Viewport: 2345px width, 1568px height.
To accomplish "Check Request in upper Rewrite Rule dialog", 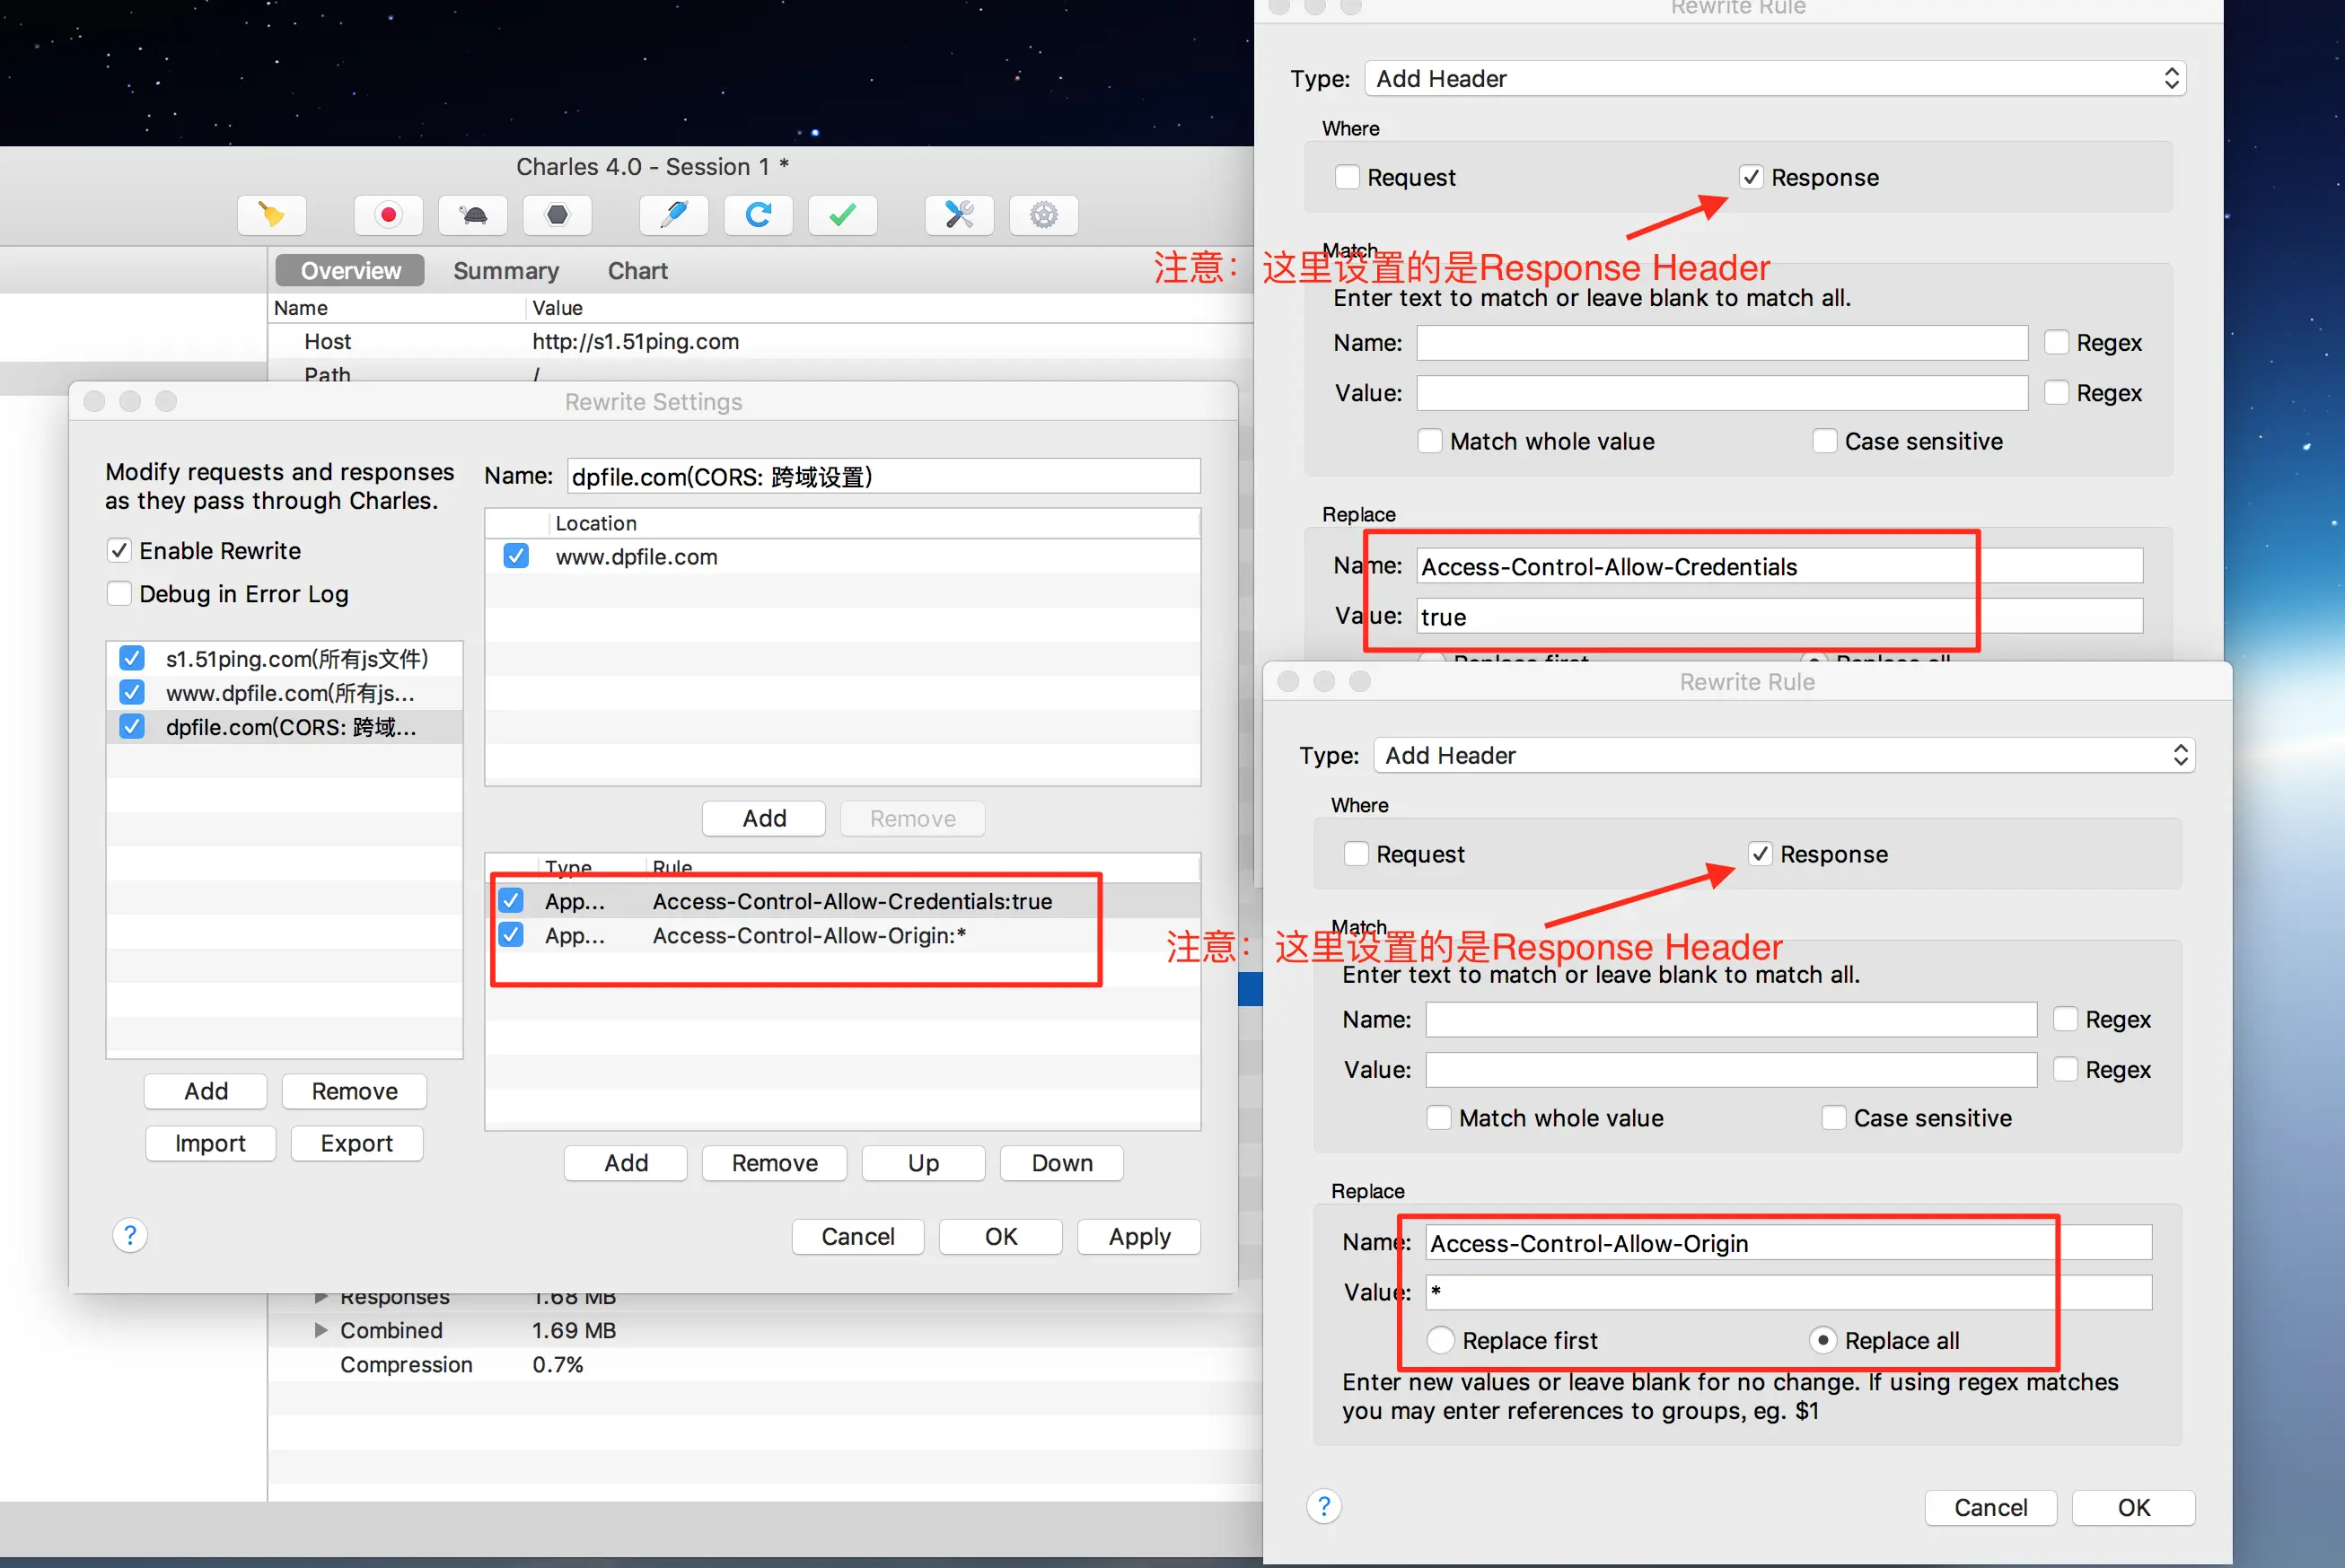I will coord(1347,176).
